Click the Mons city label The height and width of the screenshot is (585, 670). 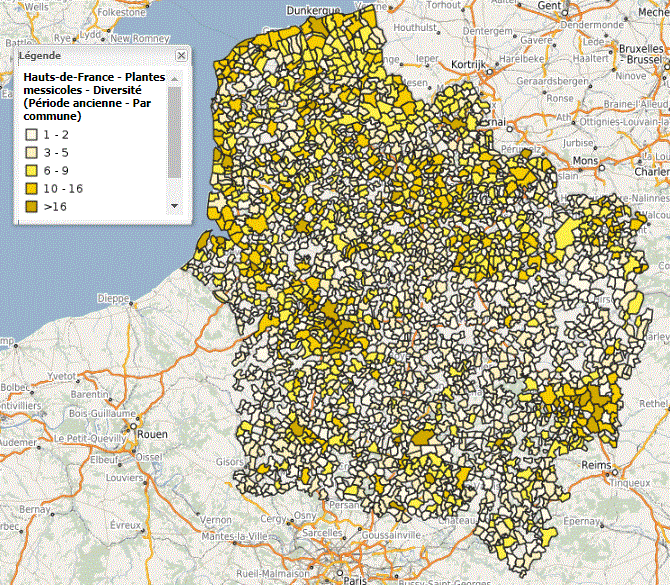pos(584,161)
